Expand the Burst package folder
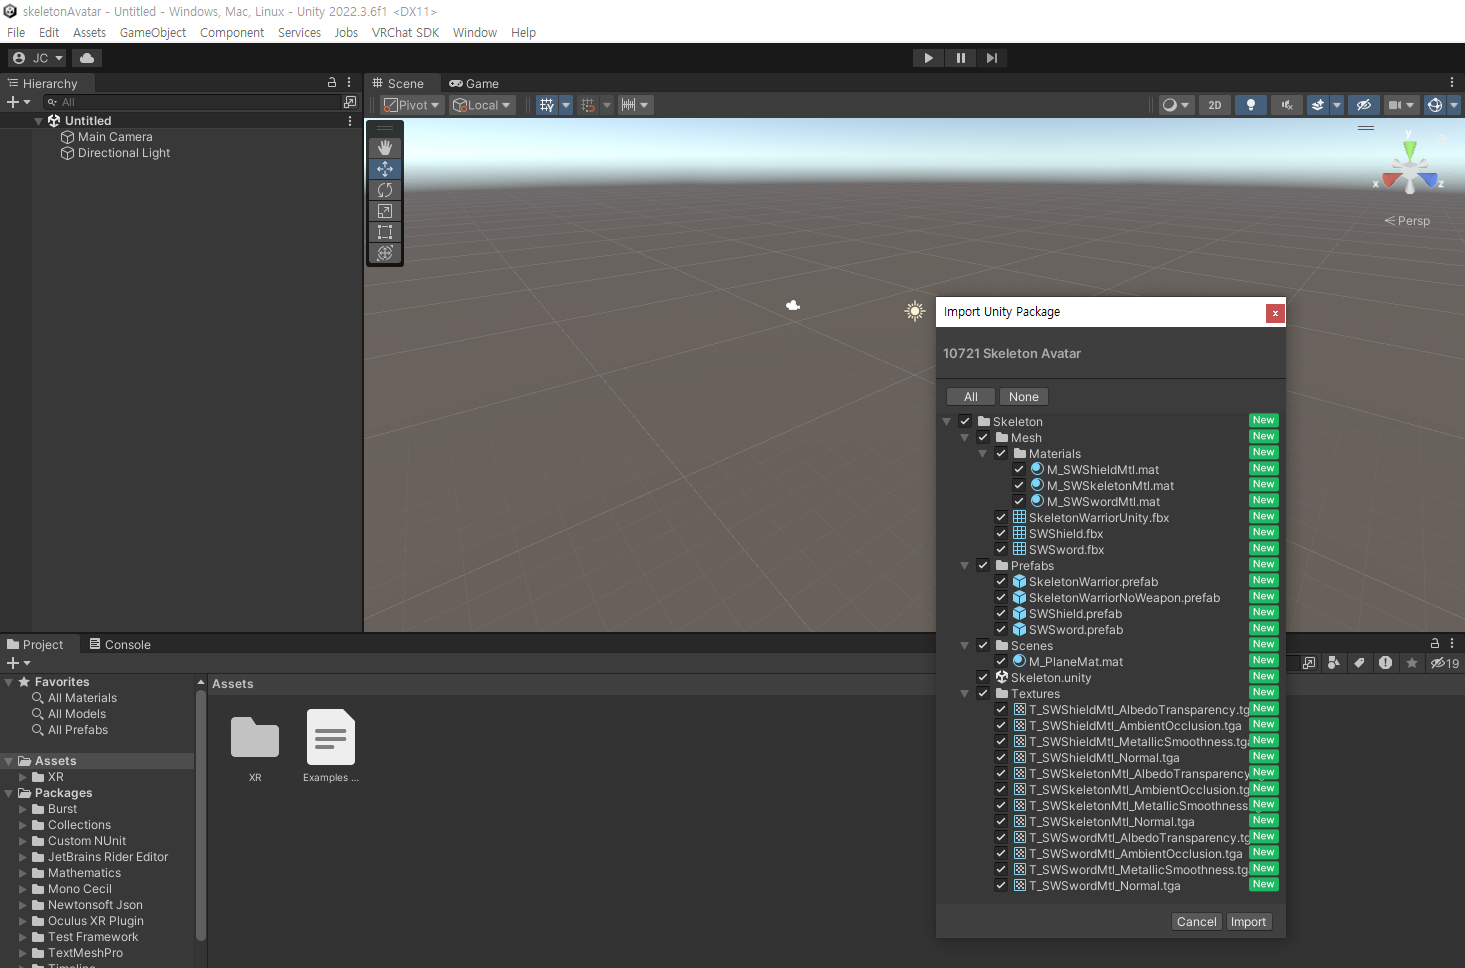1465x968 pixels. click(23, 809)
